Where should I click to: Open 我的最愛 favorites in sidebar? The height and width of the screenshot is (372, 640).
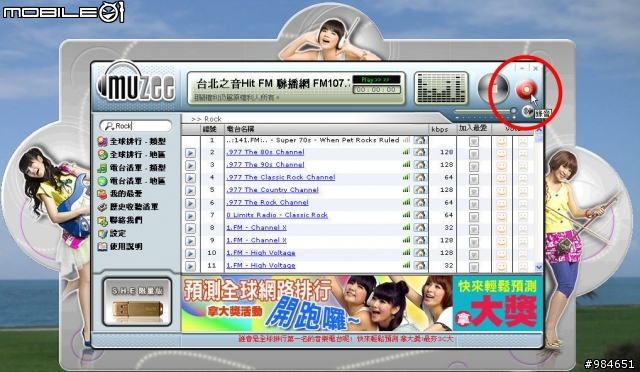click(120, 194)
